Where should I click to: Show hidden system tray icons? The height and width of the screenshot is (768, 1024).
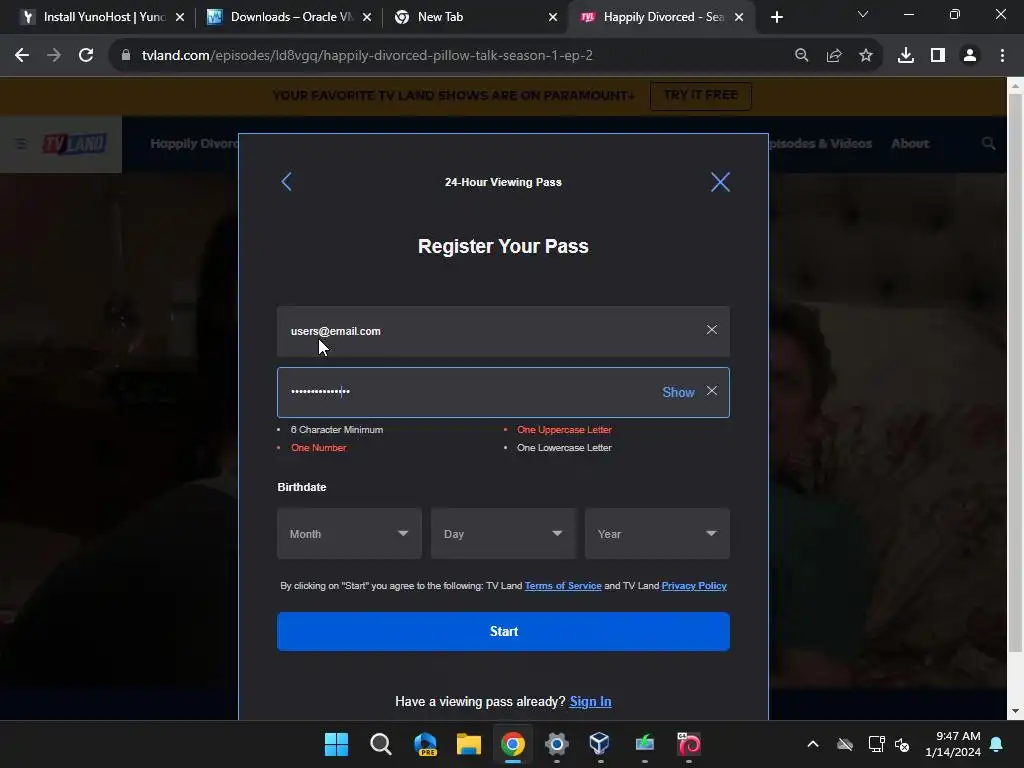tap(813, 744)
